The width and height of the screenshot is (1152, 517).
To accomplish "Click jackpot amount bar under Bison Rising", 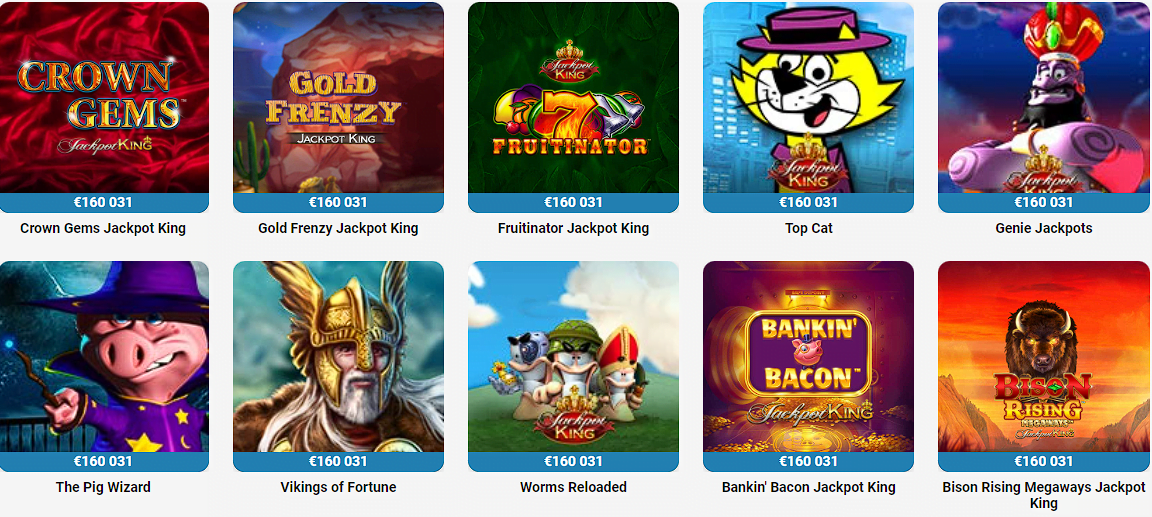I will (1043, 462).
